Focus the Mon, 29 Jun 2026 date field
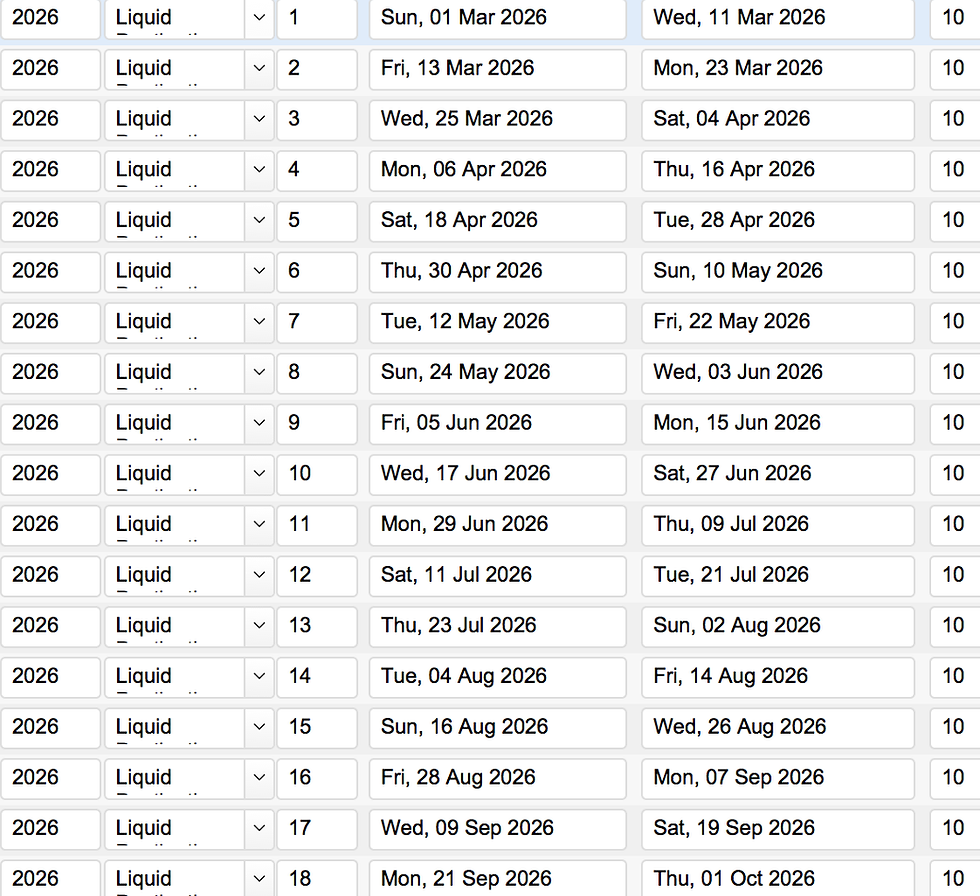The image size is (980, 896). tap(497, 524)
